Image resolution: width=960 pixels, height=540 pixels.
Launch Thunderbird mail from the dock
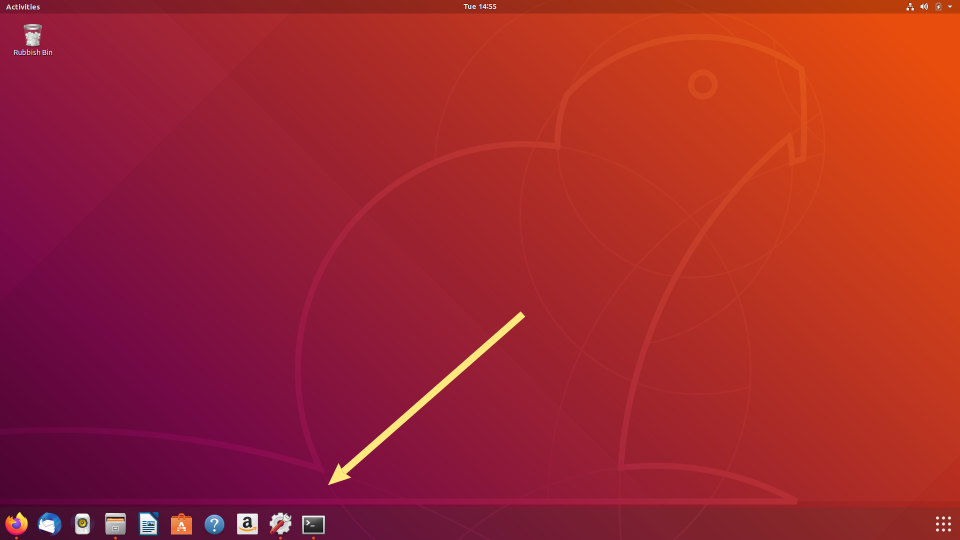coord(50,524)
